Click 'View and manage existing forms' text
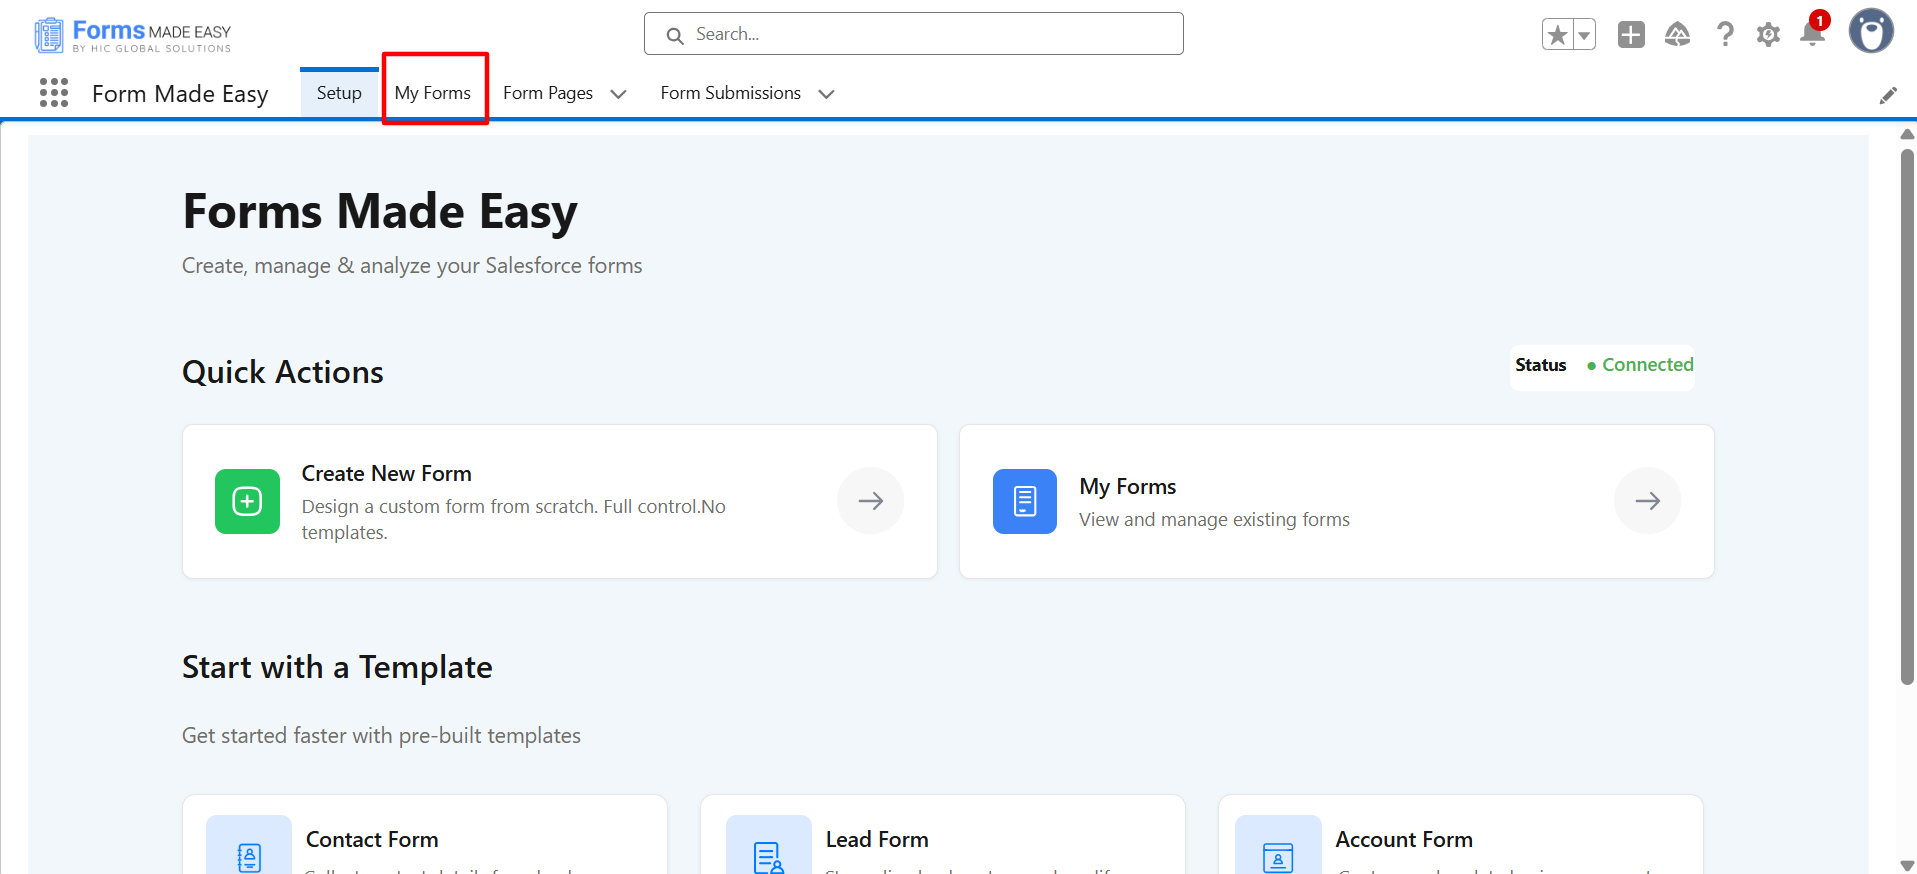This screenshot has width=1917, height=874. [x=1214, y=519]
